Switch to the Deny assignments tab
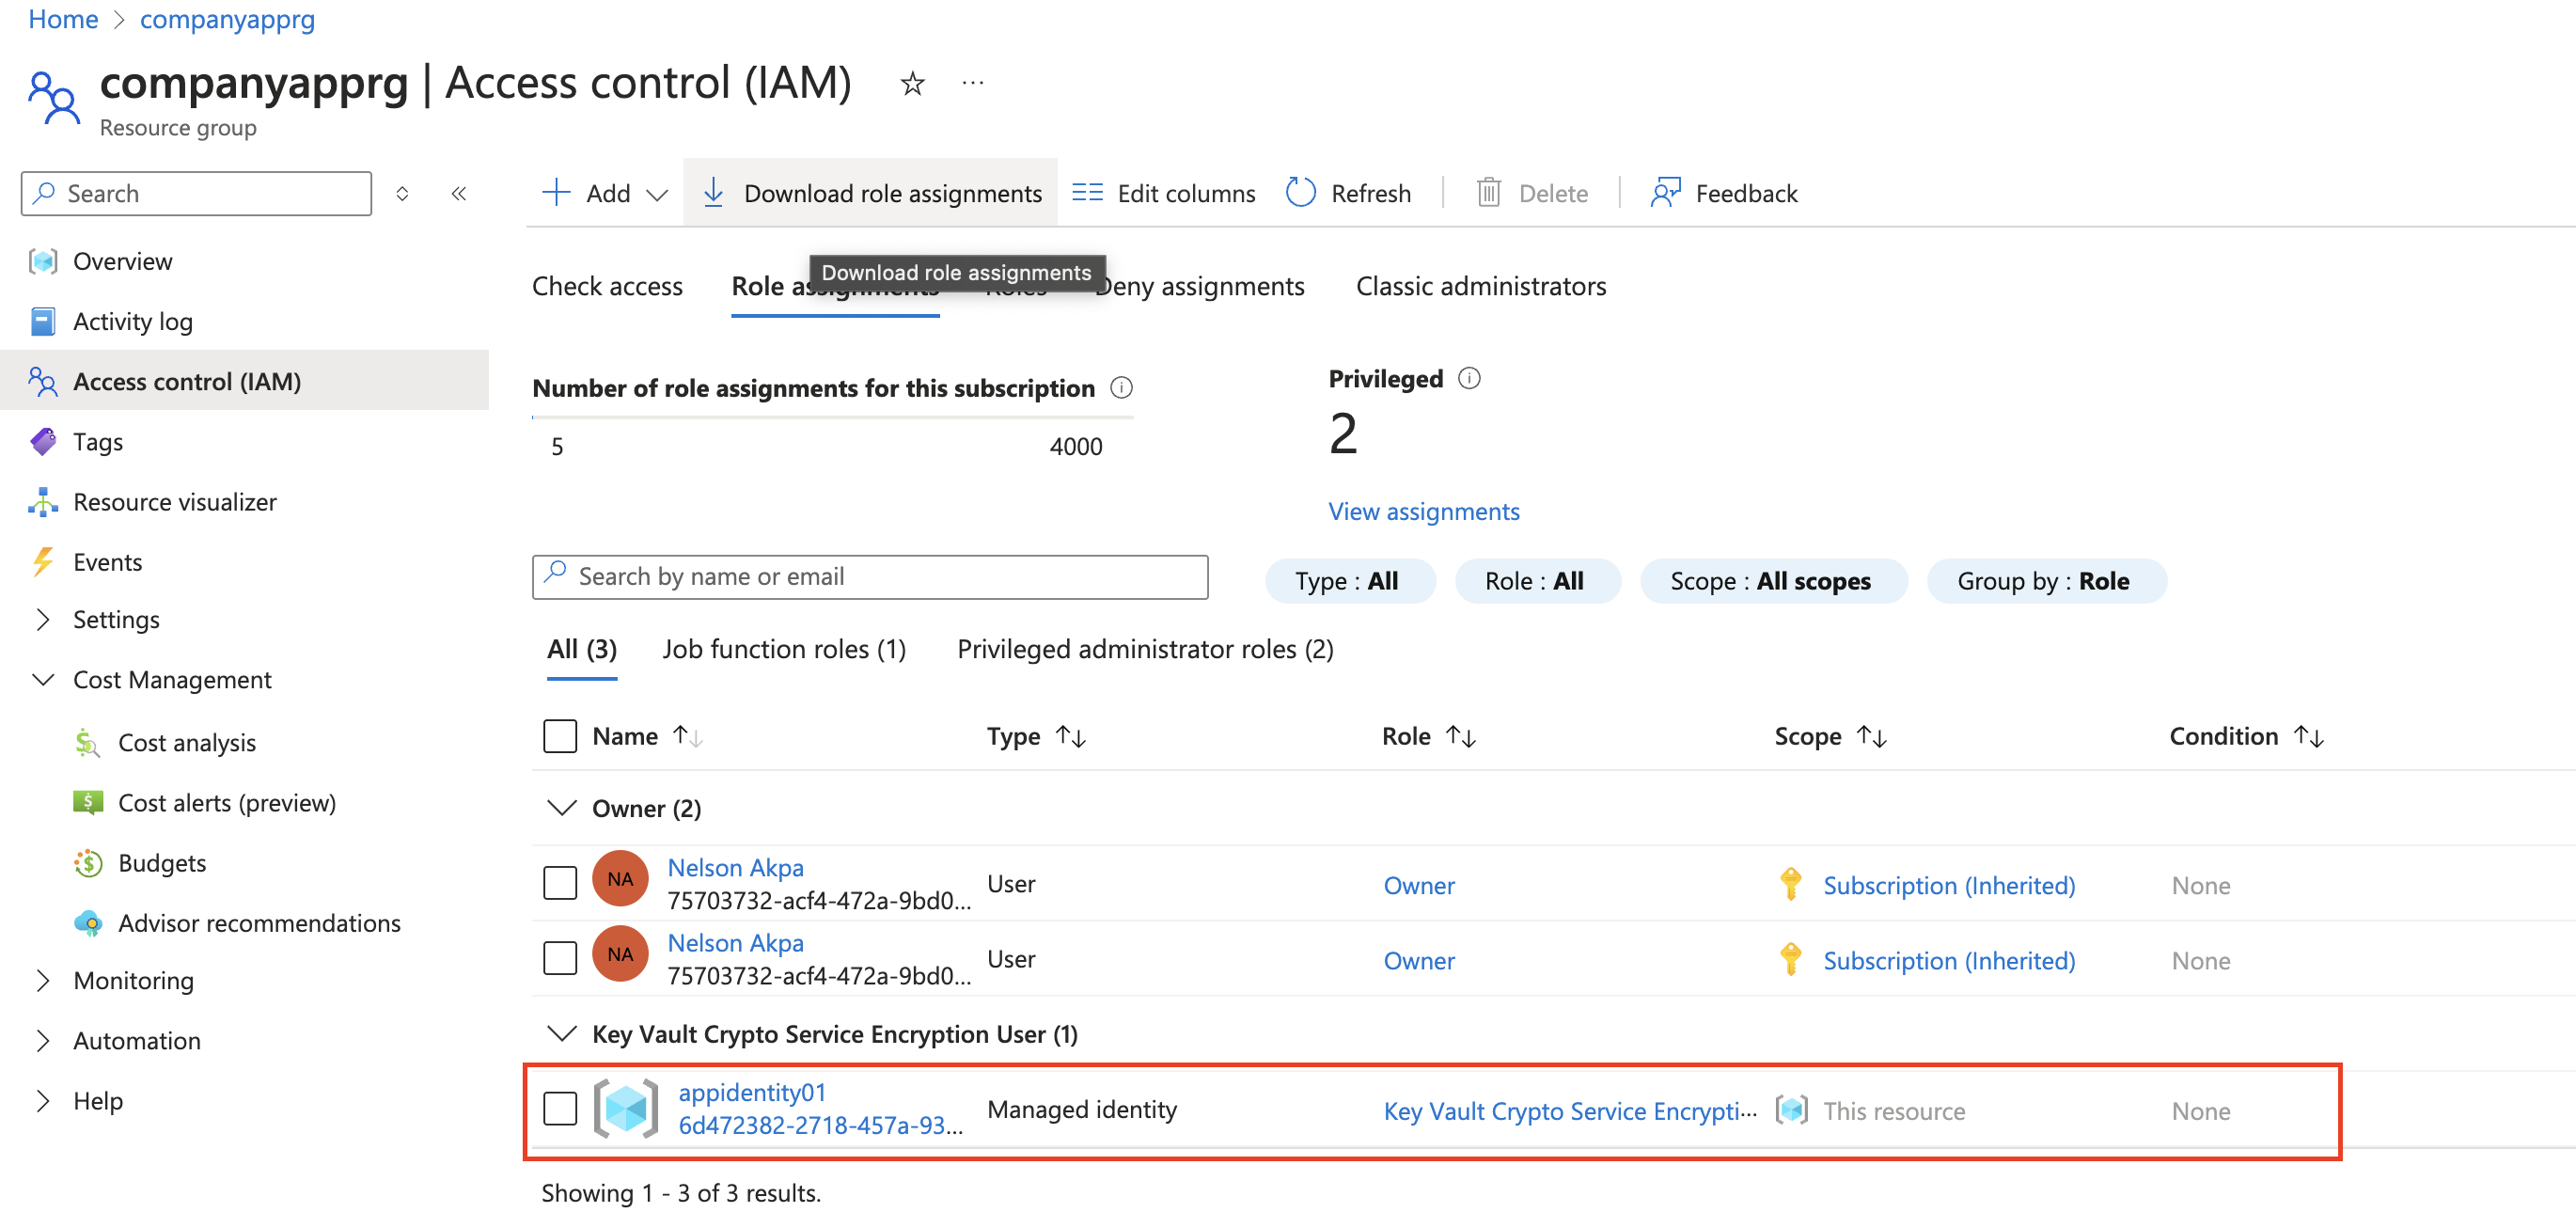The height and width of the screenshot is (1228, 2576). 1200,286
